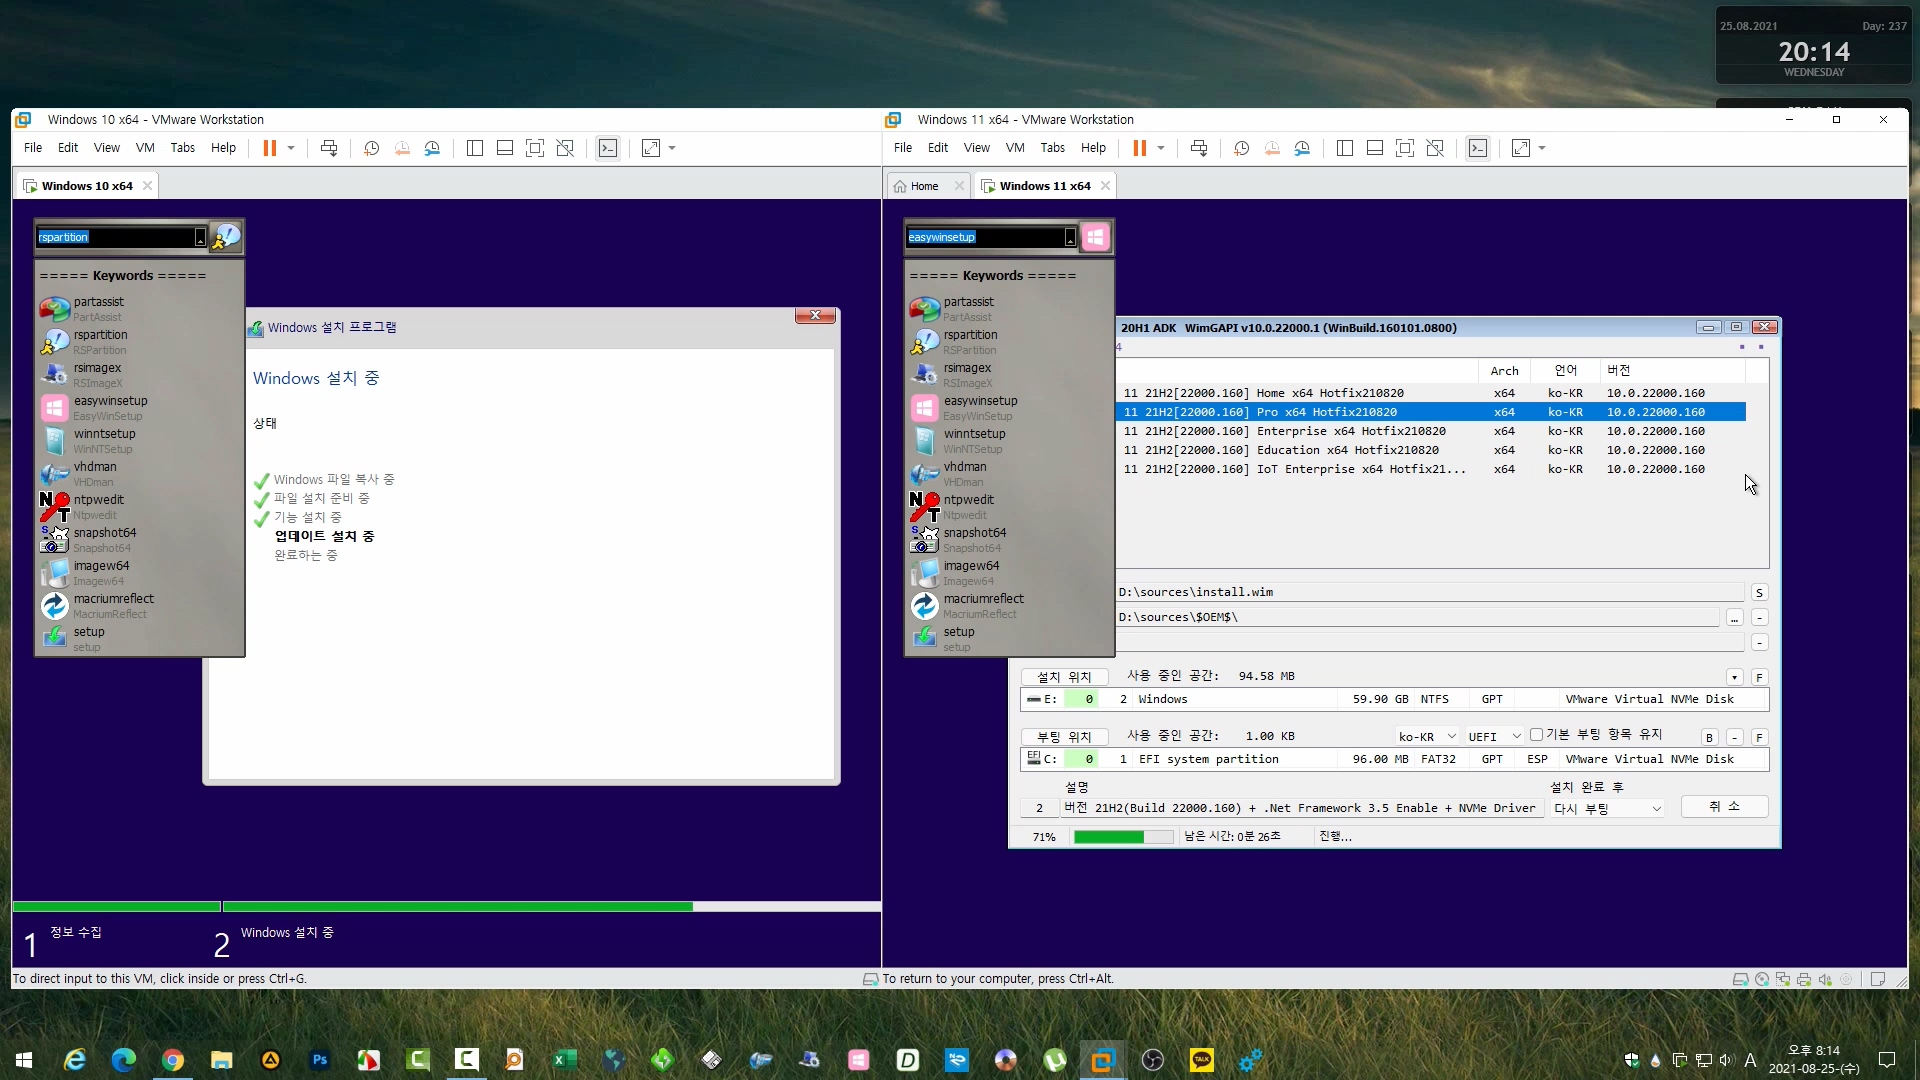Open power options dropdown in Windows 11 VMware toolbar
Viewport: 1920px width, 1080px height.
pyautogui.click(x=1161, y=148)
